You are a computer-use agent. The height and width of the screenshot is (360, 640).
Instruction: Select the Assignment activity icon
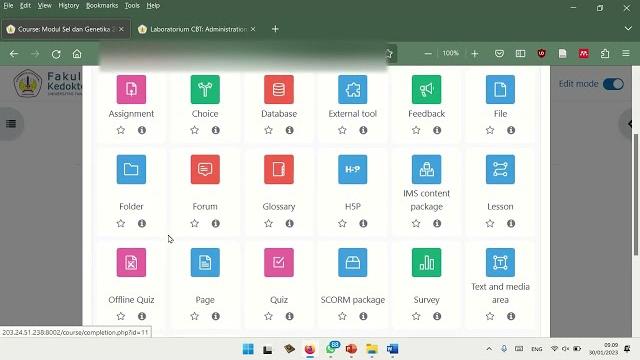click(x=131, y=89)
